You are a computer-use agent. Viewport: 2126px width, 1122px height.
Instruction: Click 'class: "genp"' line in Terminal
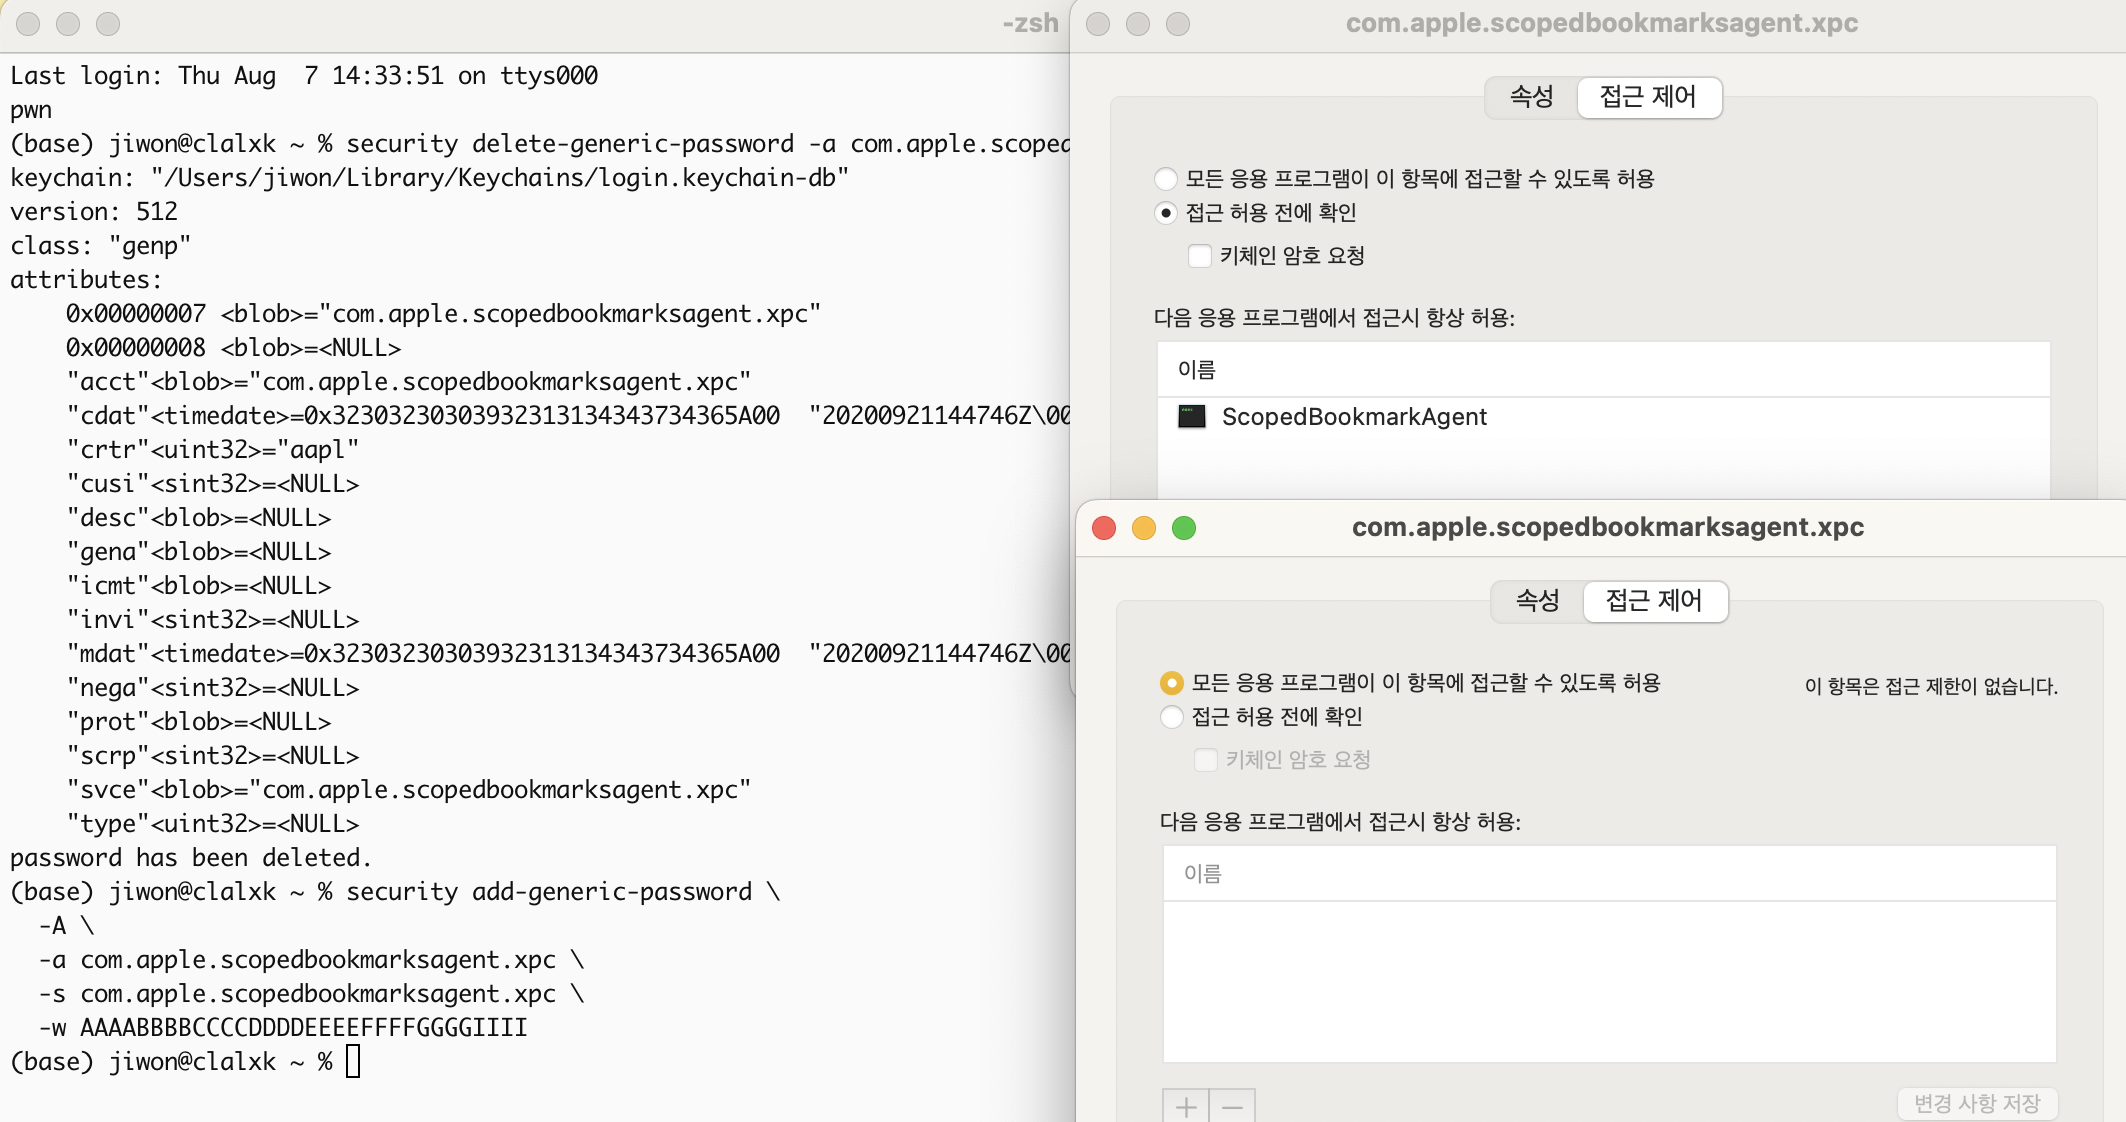(x=100, y=246)
